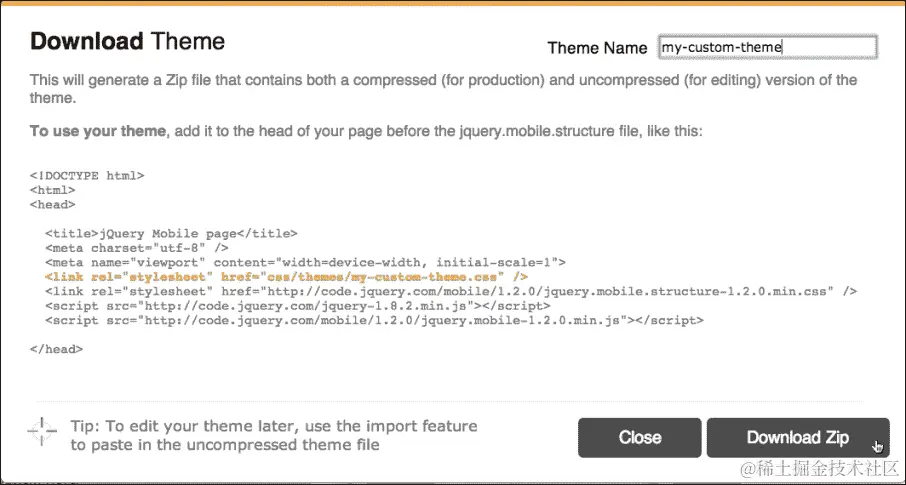Screen dimensions: 906x485
Task: Click the crosshair tip icon
Action: [42, 431]
